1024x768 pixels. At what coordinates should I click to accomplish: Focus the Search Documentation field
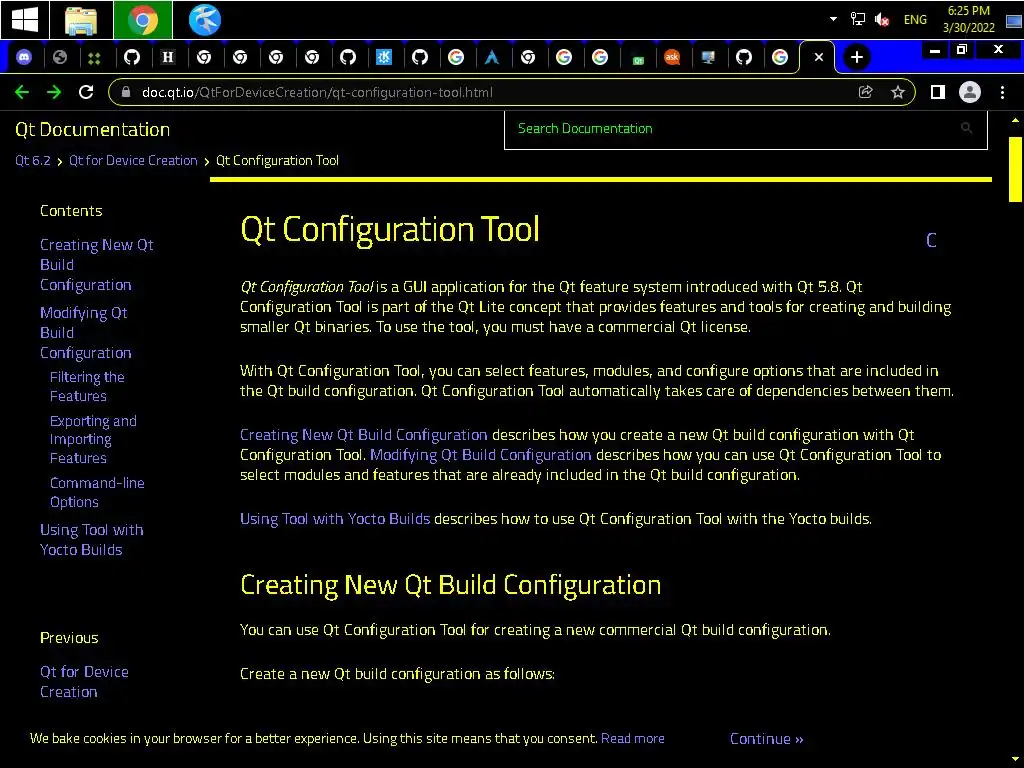click(x=746, y=129)
